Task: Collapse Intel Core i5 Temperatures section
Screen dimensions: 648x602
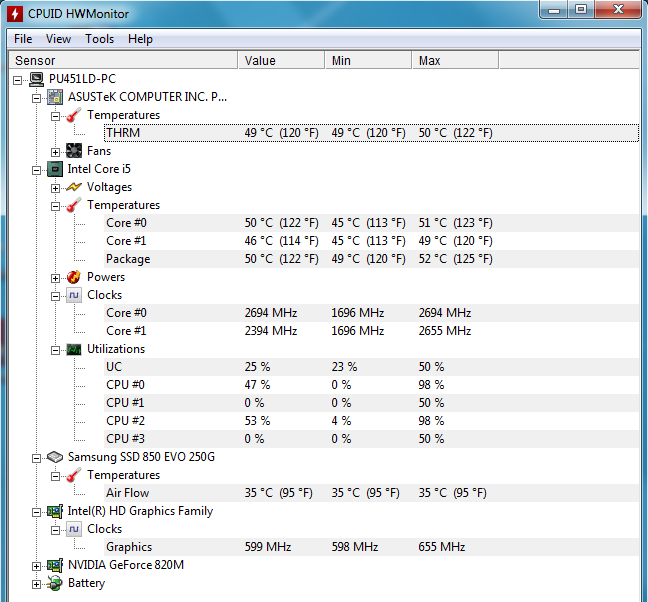Action: click(x=55, y=207)
